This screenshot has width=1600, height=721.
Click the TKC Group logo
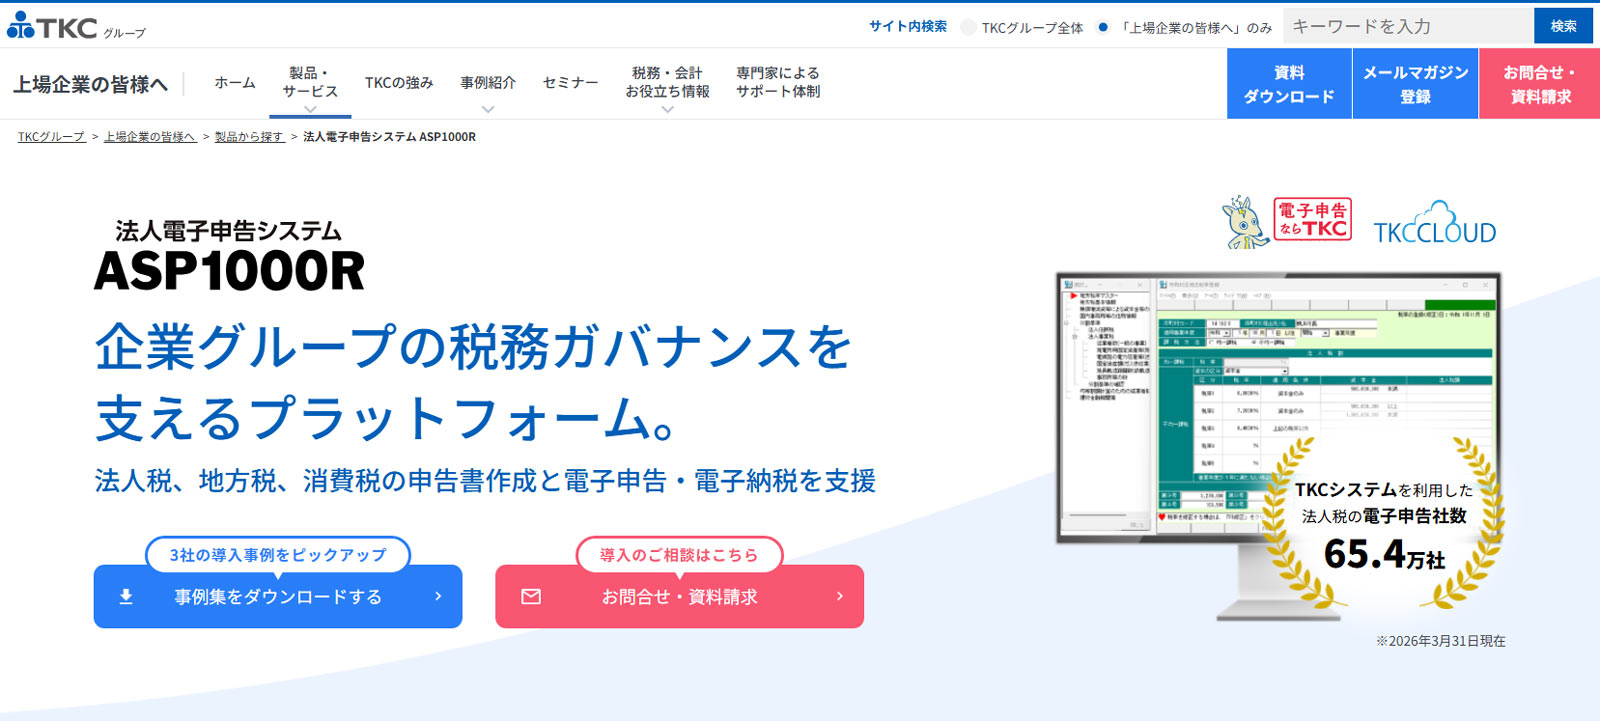[x=76, y=26]
